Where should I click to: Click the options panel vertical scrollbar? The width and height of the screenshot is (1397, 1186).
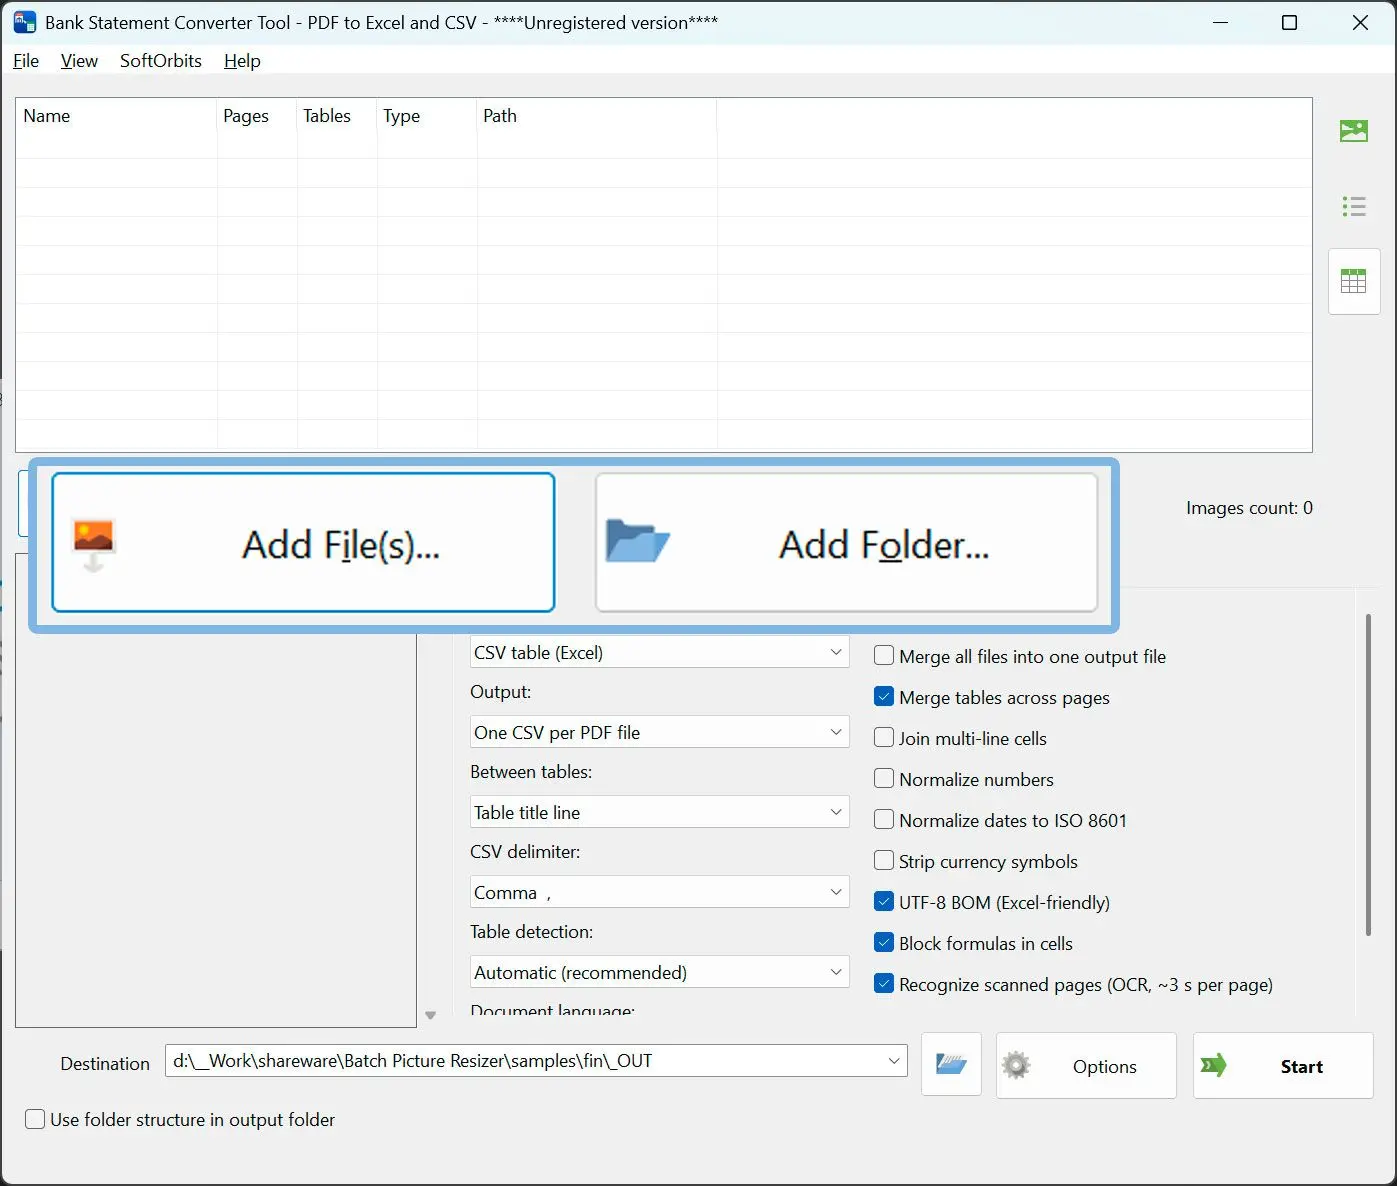point(1368,775)
